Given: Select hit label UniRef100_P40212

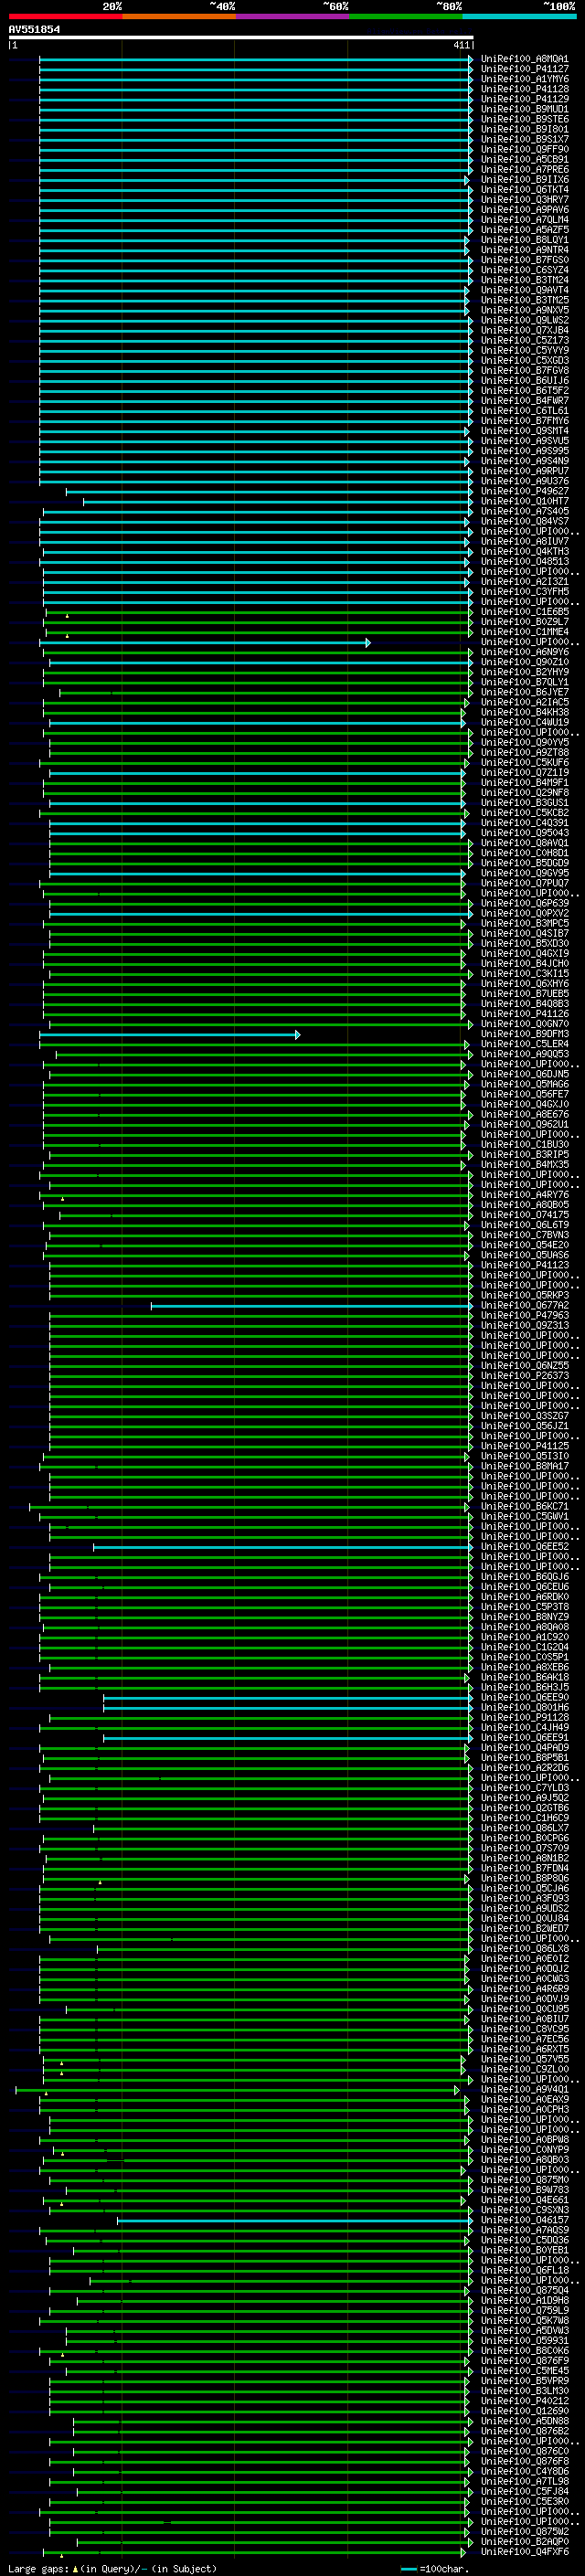Looking at the screenshot, I should click(x=524, y=2400).
